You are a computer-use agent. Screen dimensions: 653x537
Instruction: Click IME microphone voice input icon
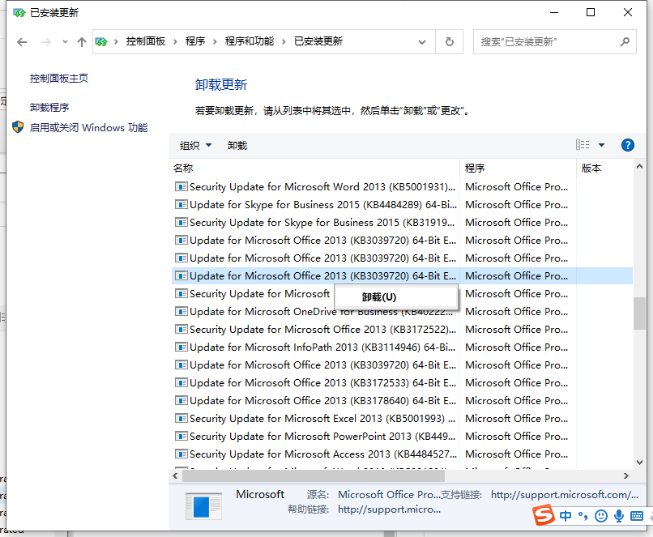619,516
